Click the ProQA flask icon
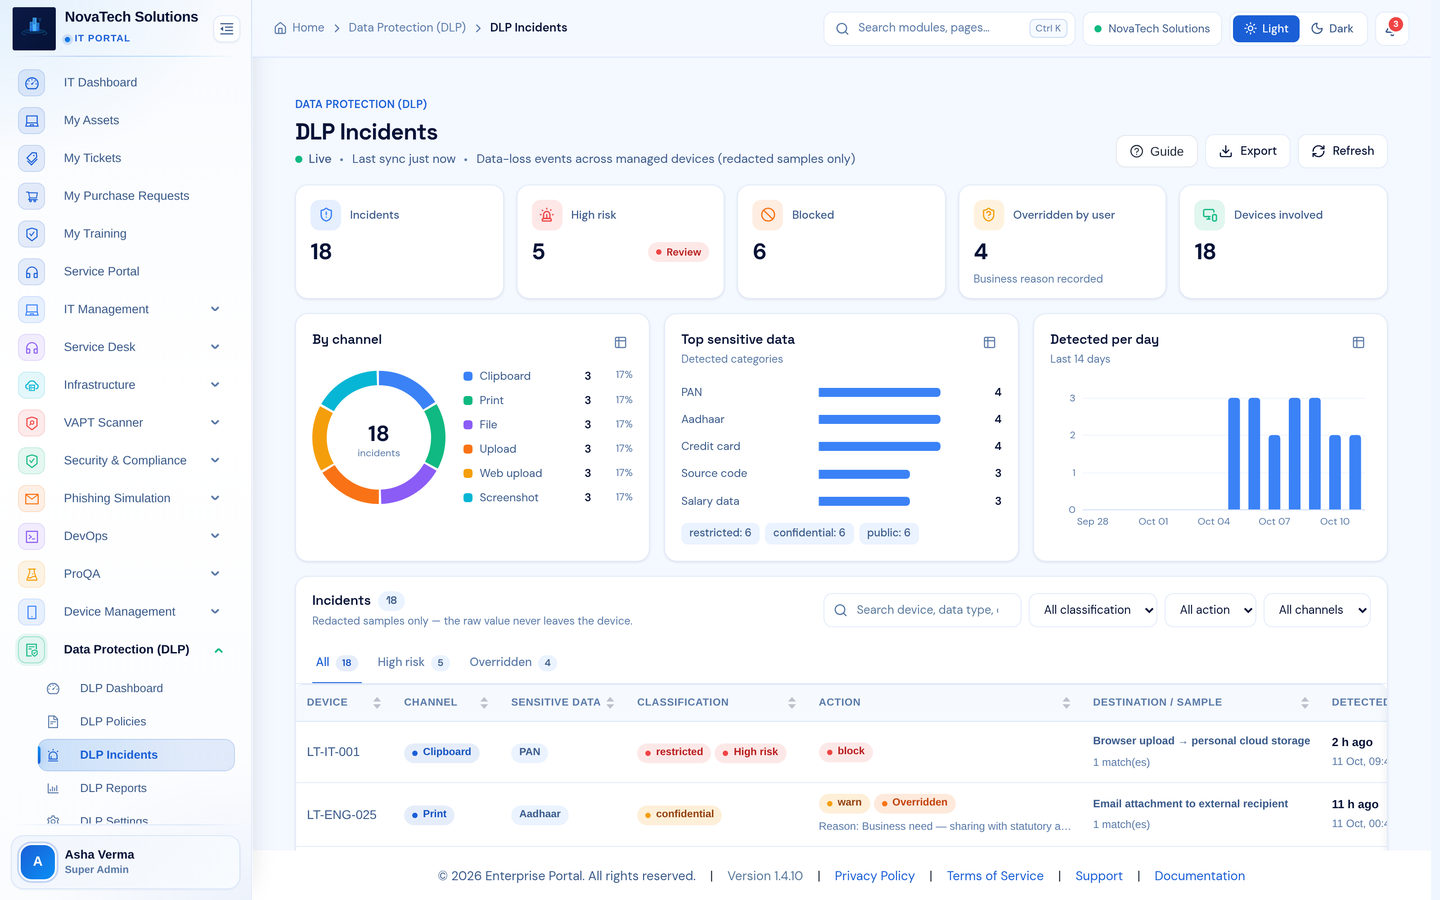The height and width of the screenshot is (900, 1440). (x=32, y=574)
